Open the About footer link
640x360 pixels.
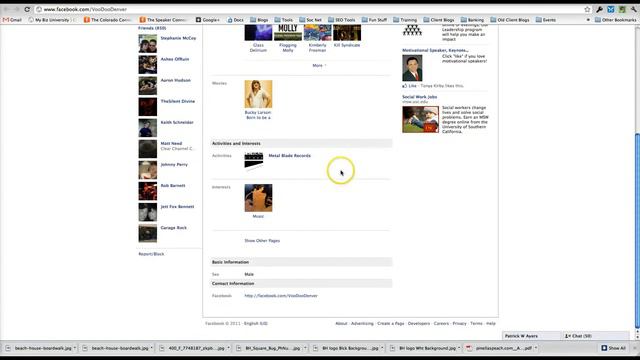pyautogui.click(x=341, y=323)
